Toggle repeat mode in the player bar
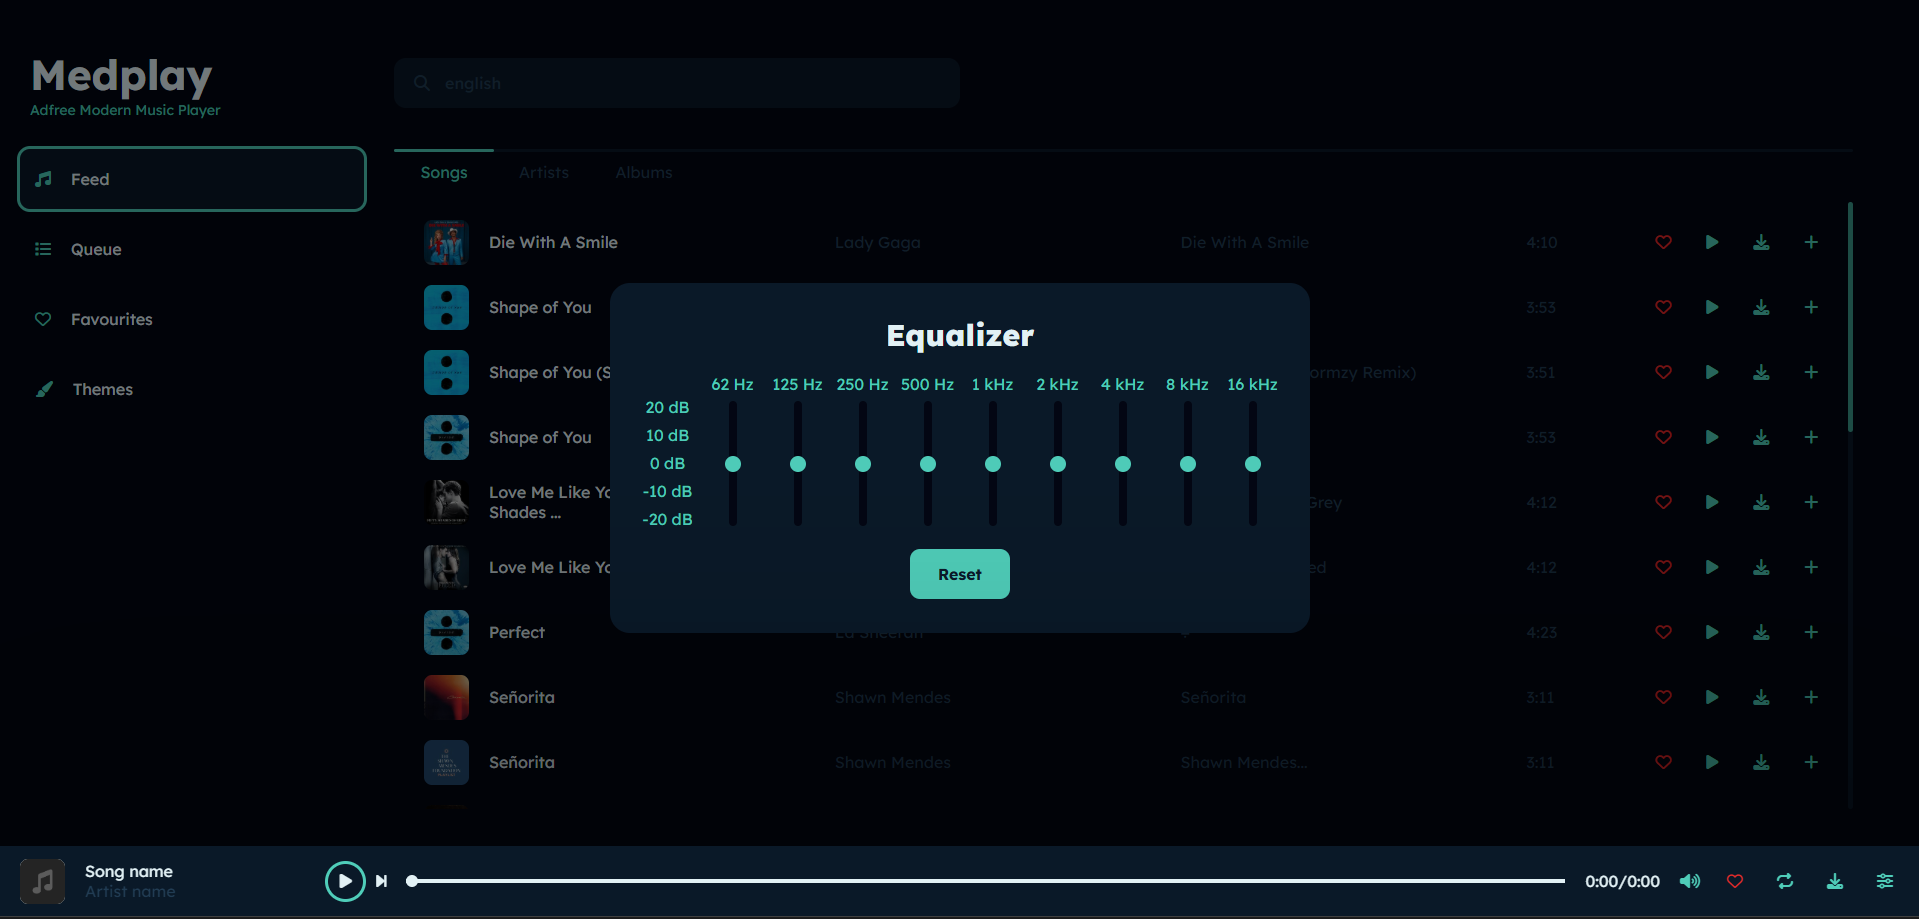Image resolution: width=1919 pixels, height=919 pixels. [1785, 881]
